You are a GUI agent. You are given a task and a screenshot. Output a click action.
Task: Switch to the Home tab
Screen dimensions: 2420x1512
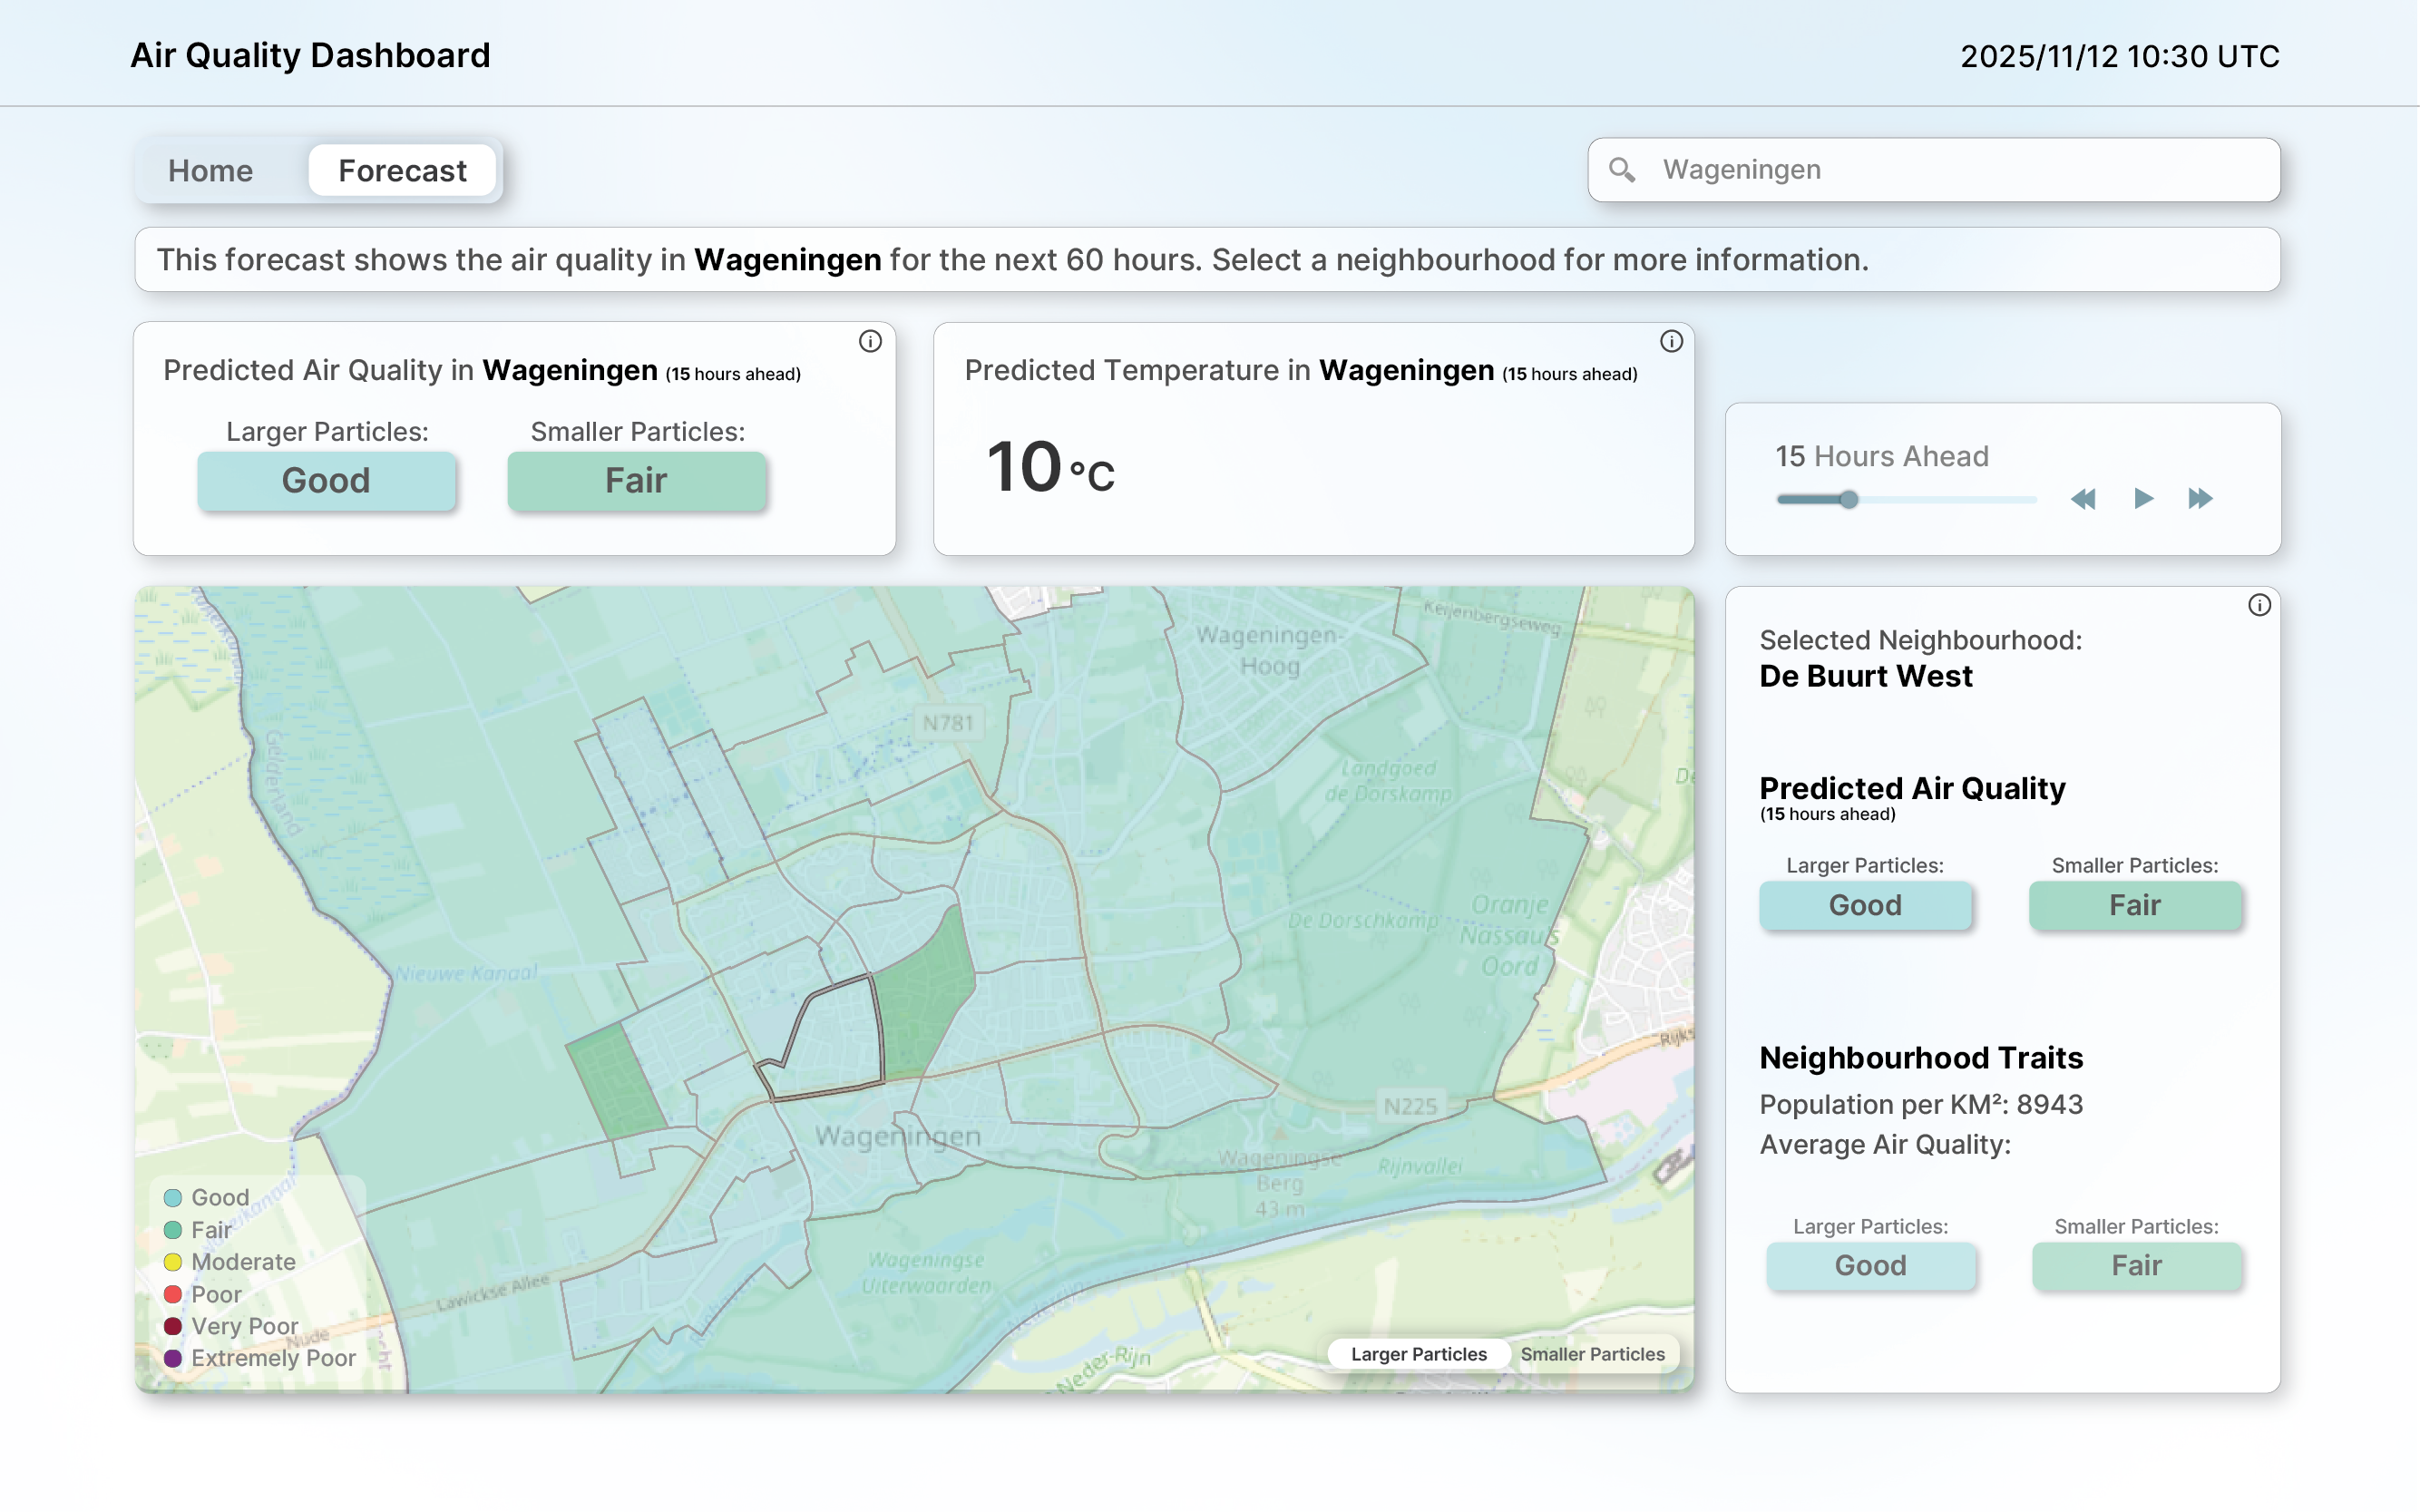[x=210, y=171]
